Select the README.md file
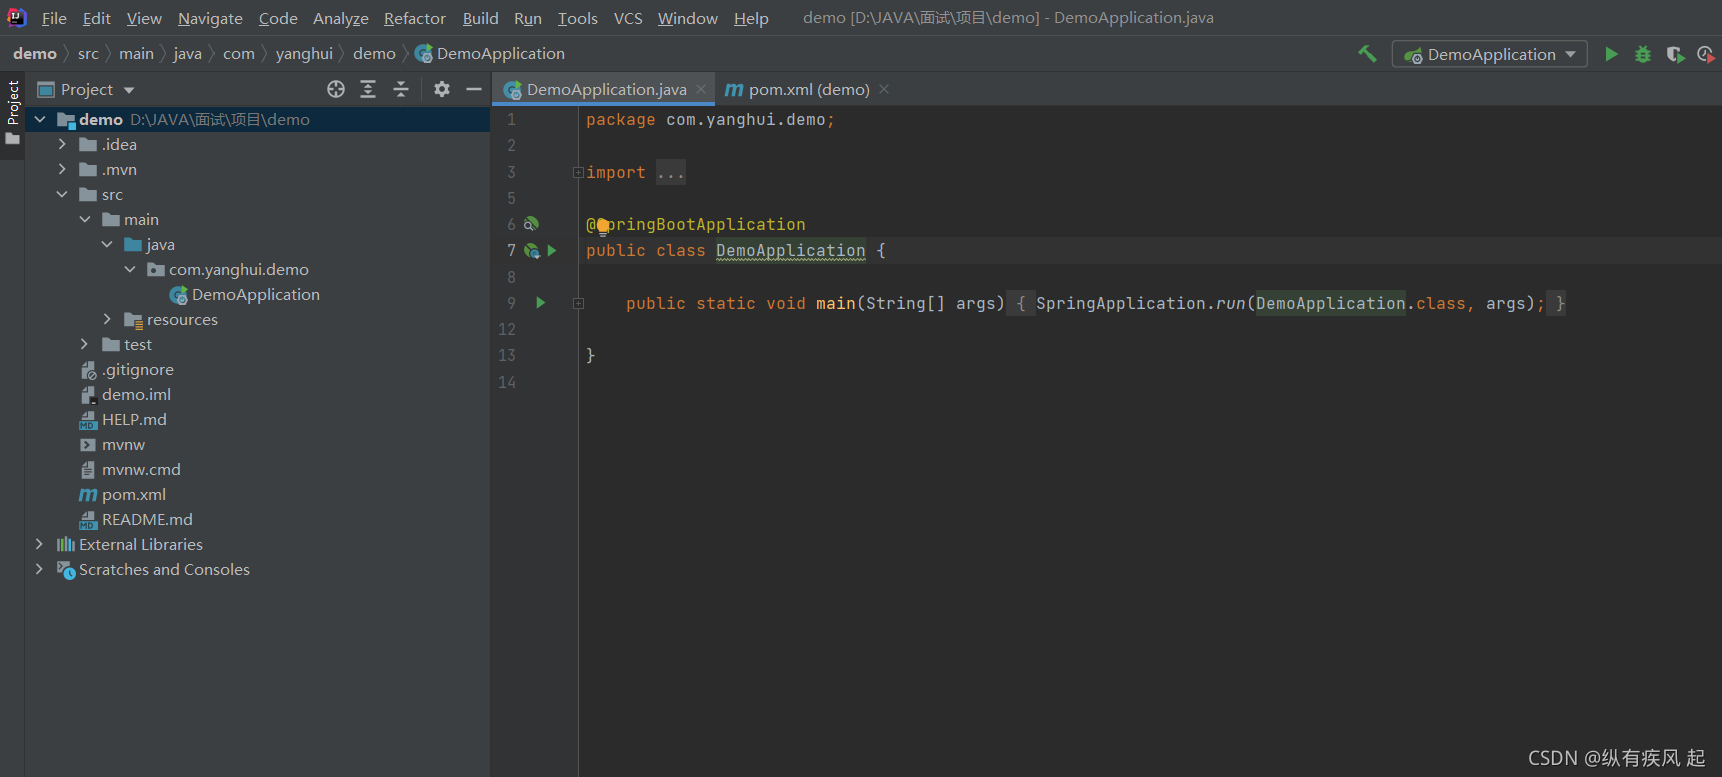Viewport: 1722px width, 777px height. (147, 519)
